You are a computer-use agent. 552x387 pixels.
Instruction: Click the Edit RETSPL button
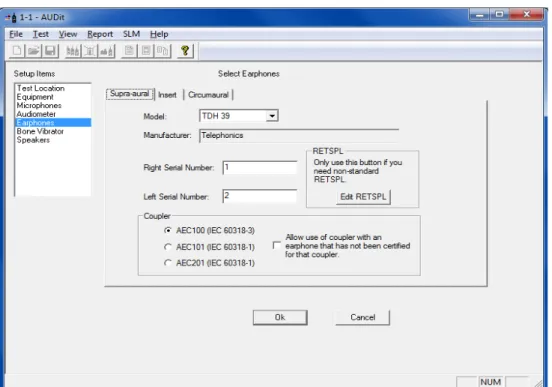(363, 197)
